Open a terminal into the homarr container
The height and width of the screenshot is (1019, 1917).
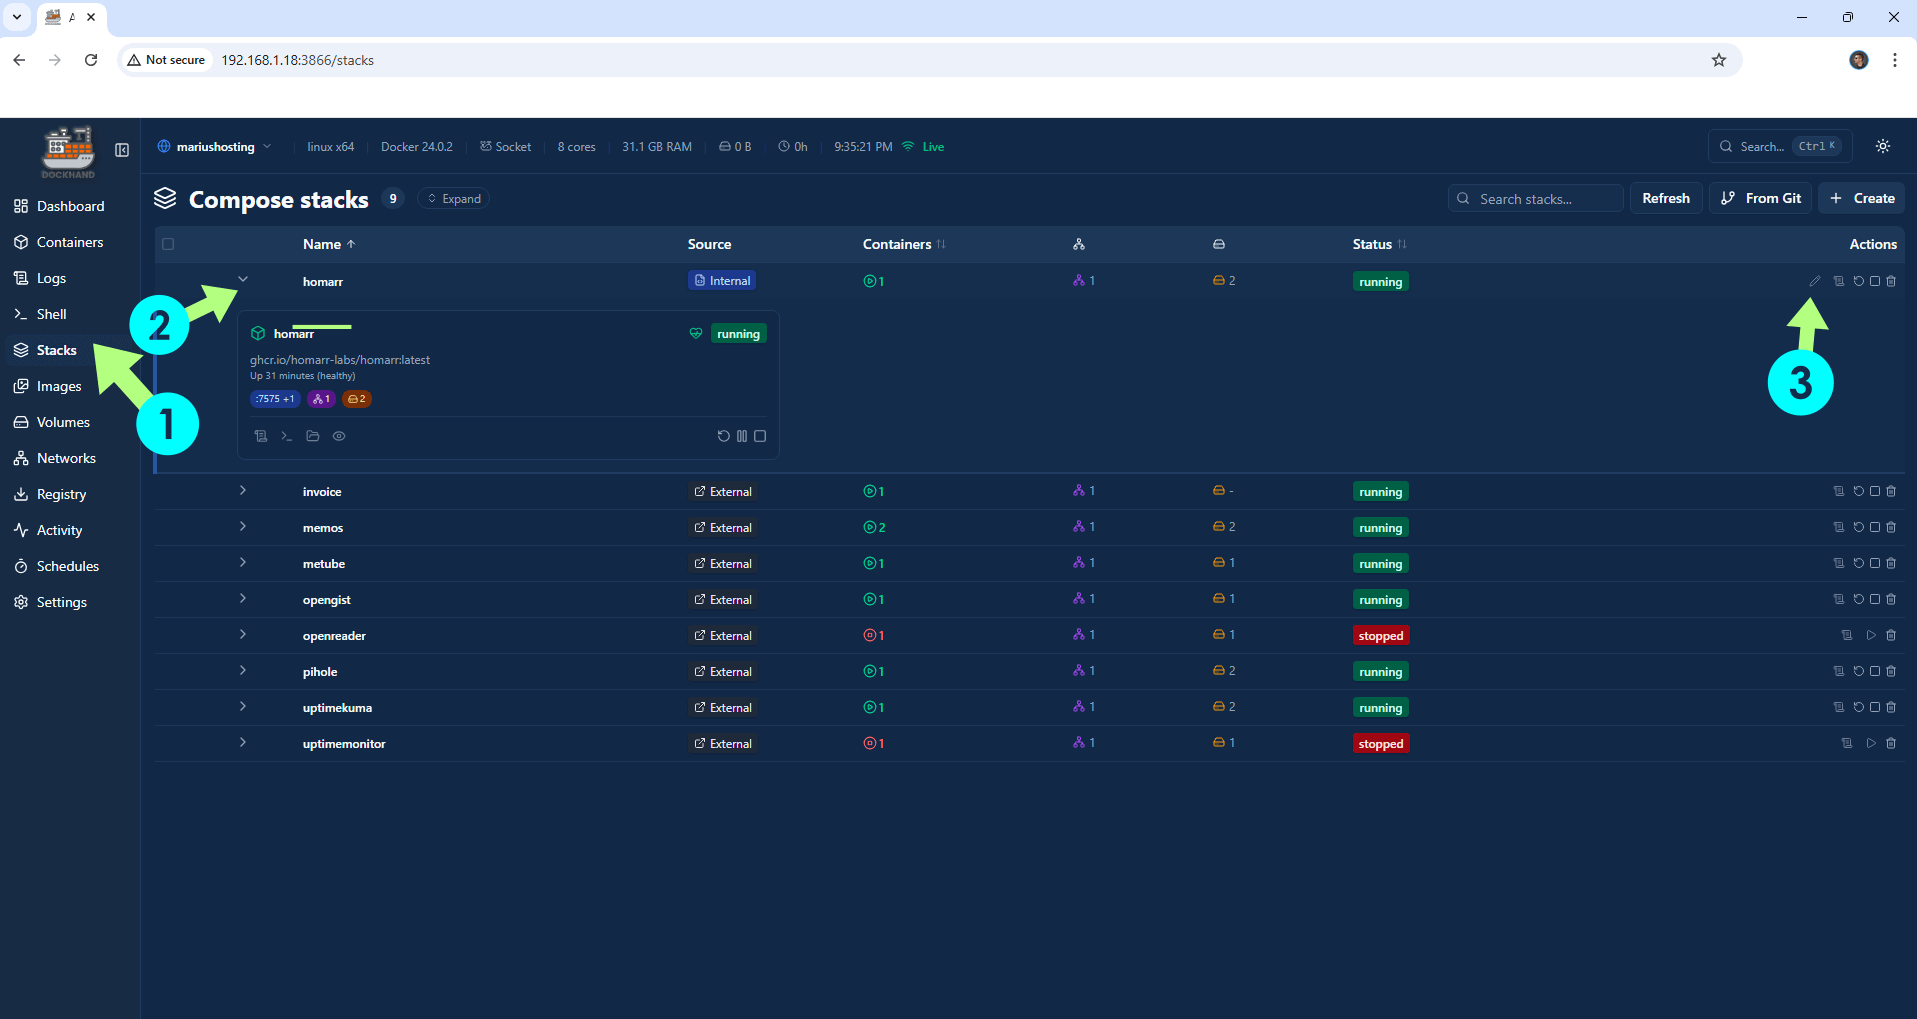tap(286, 436)
